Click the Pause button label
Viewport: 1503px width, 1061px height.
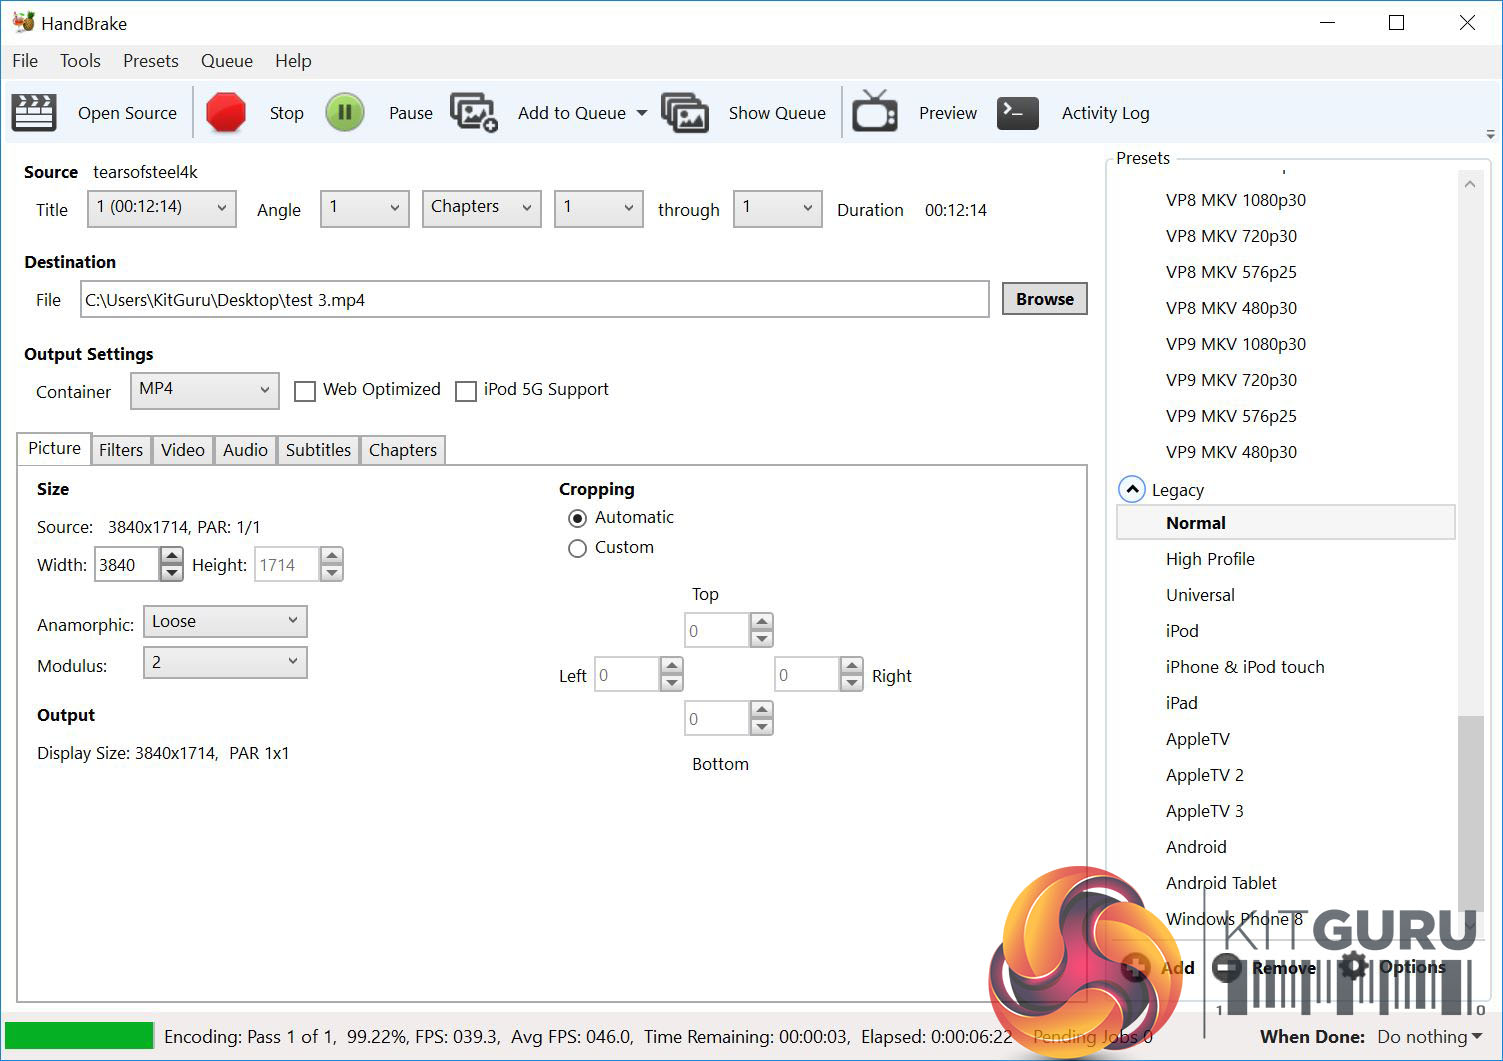(x=411, y=113)
